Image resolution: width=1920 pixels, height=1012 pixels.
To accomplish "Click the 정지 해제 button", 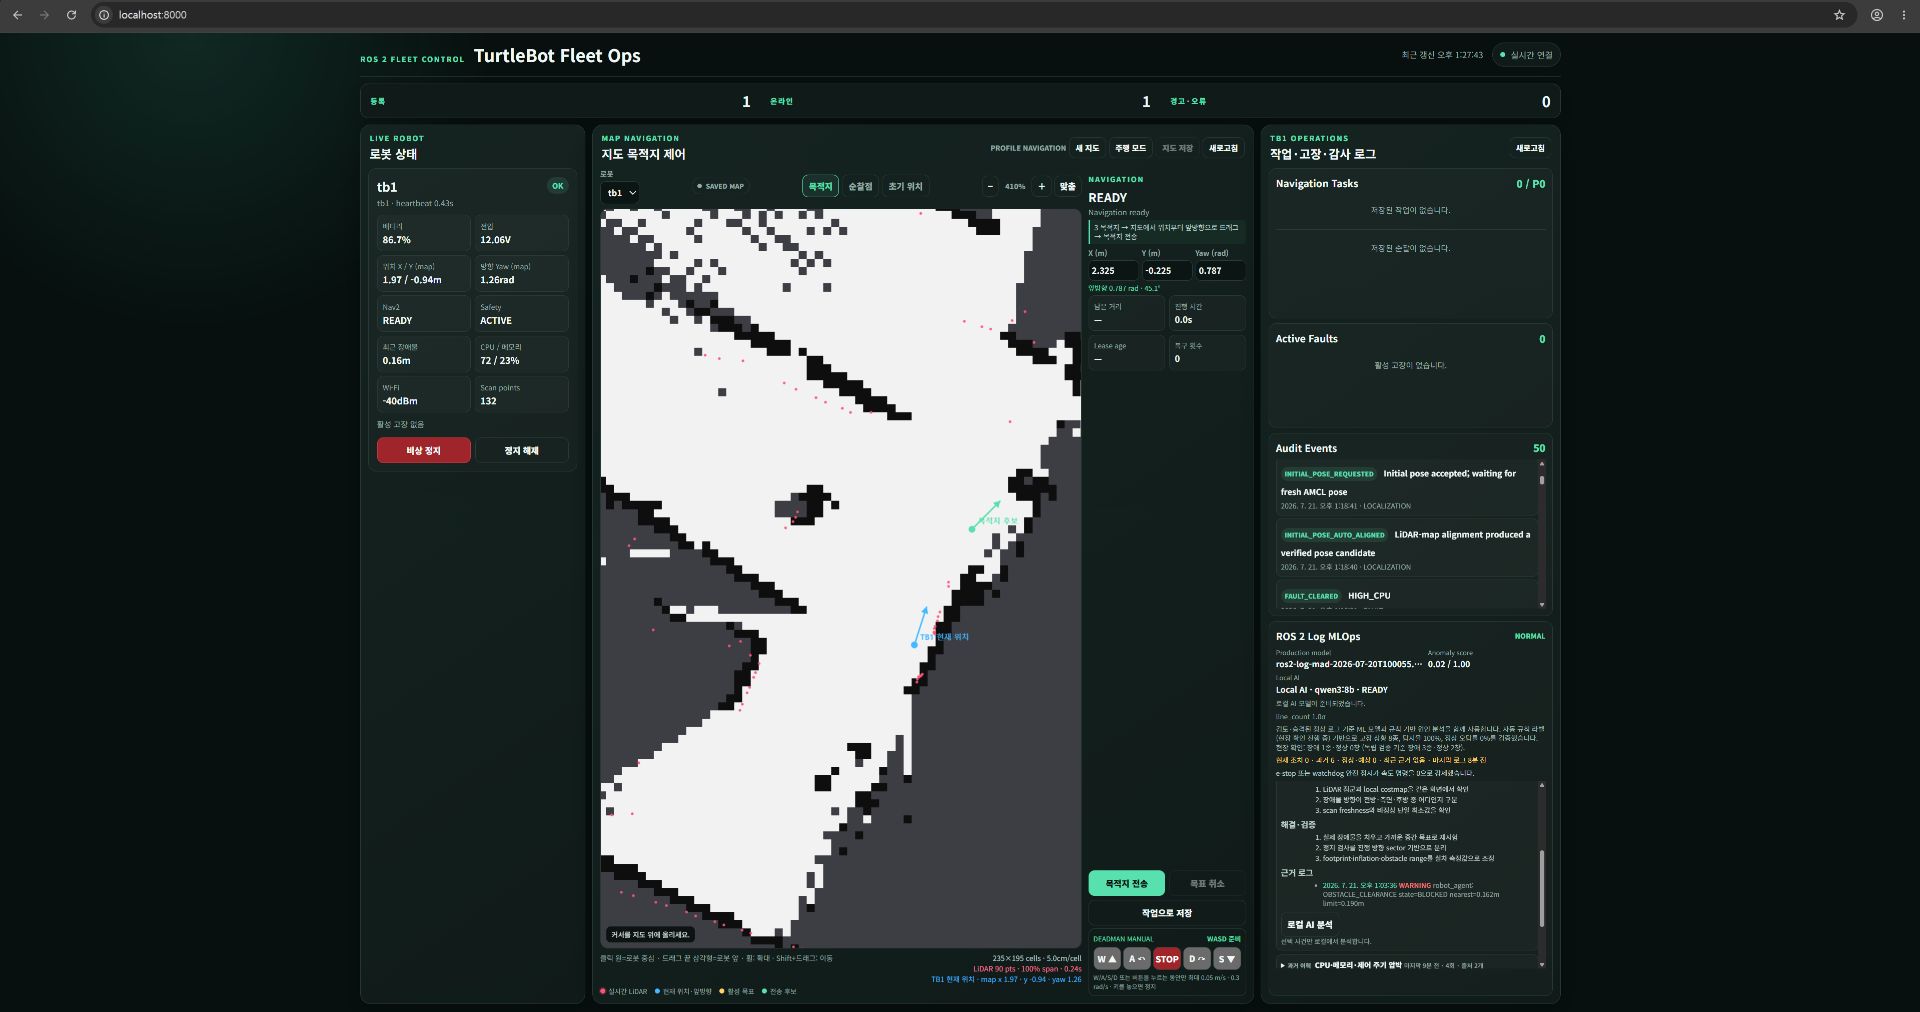I will pos(521,450).
